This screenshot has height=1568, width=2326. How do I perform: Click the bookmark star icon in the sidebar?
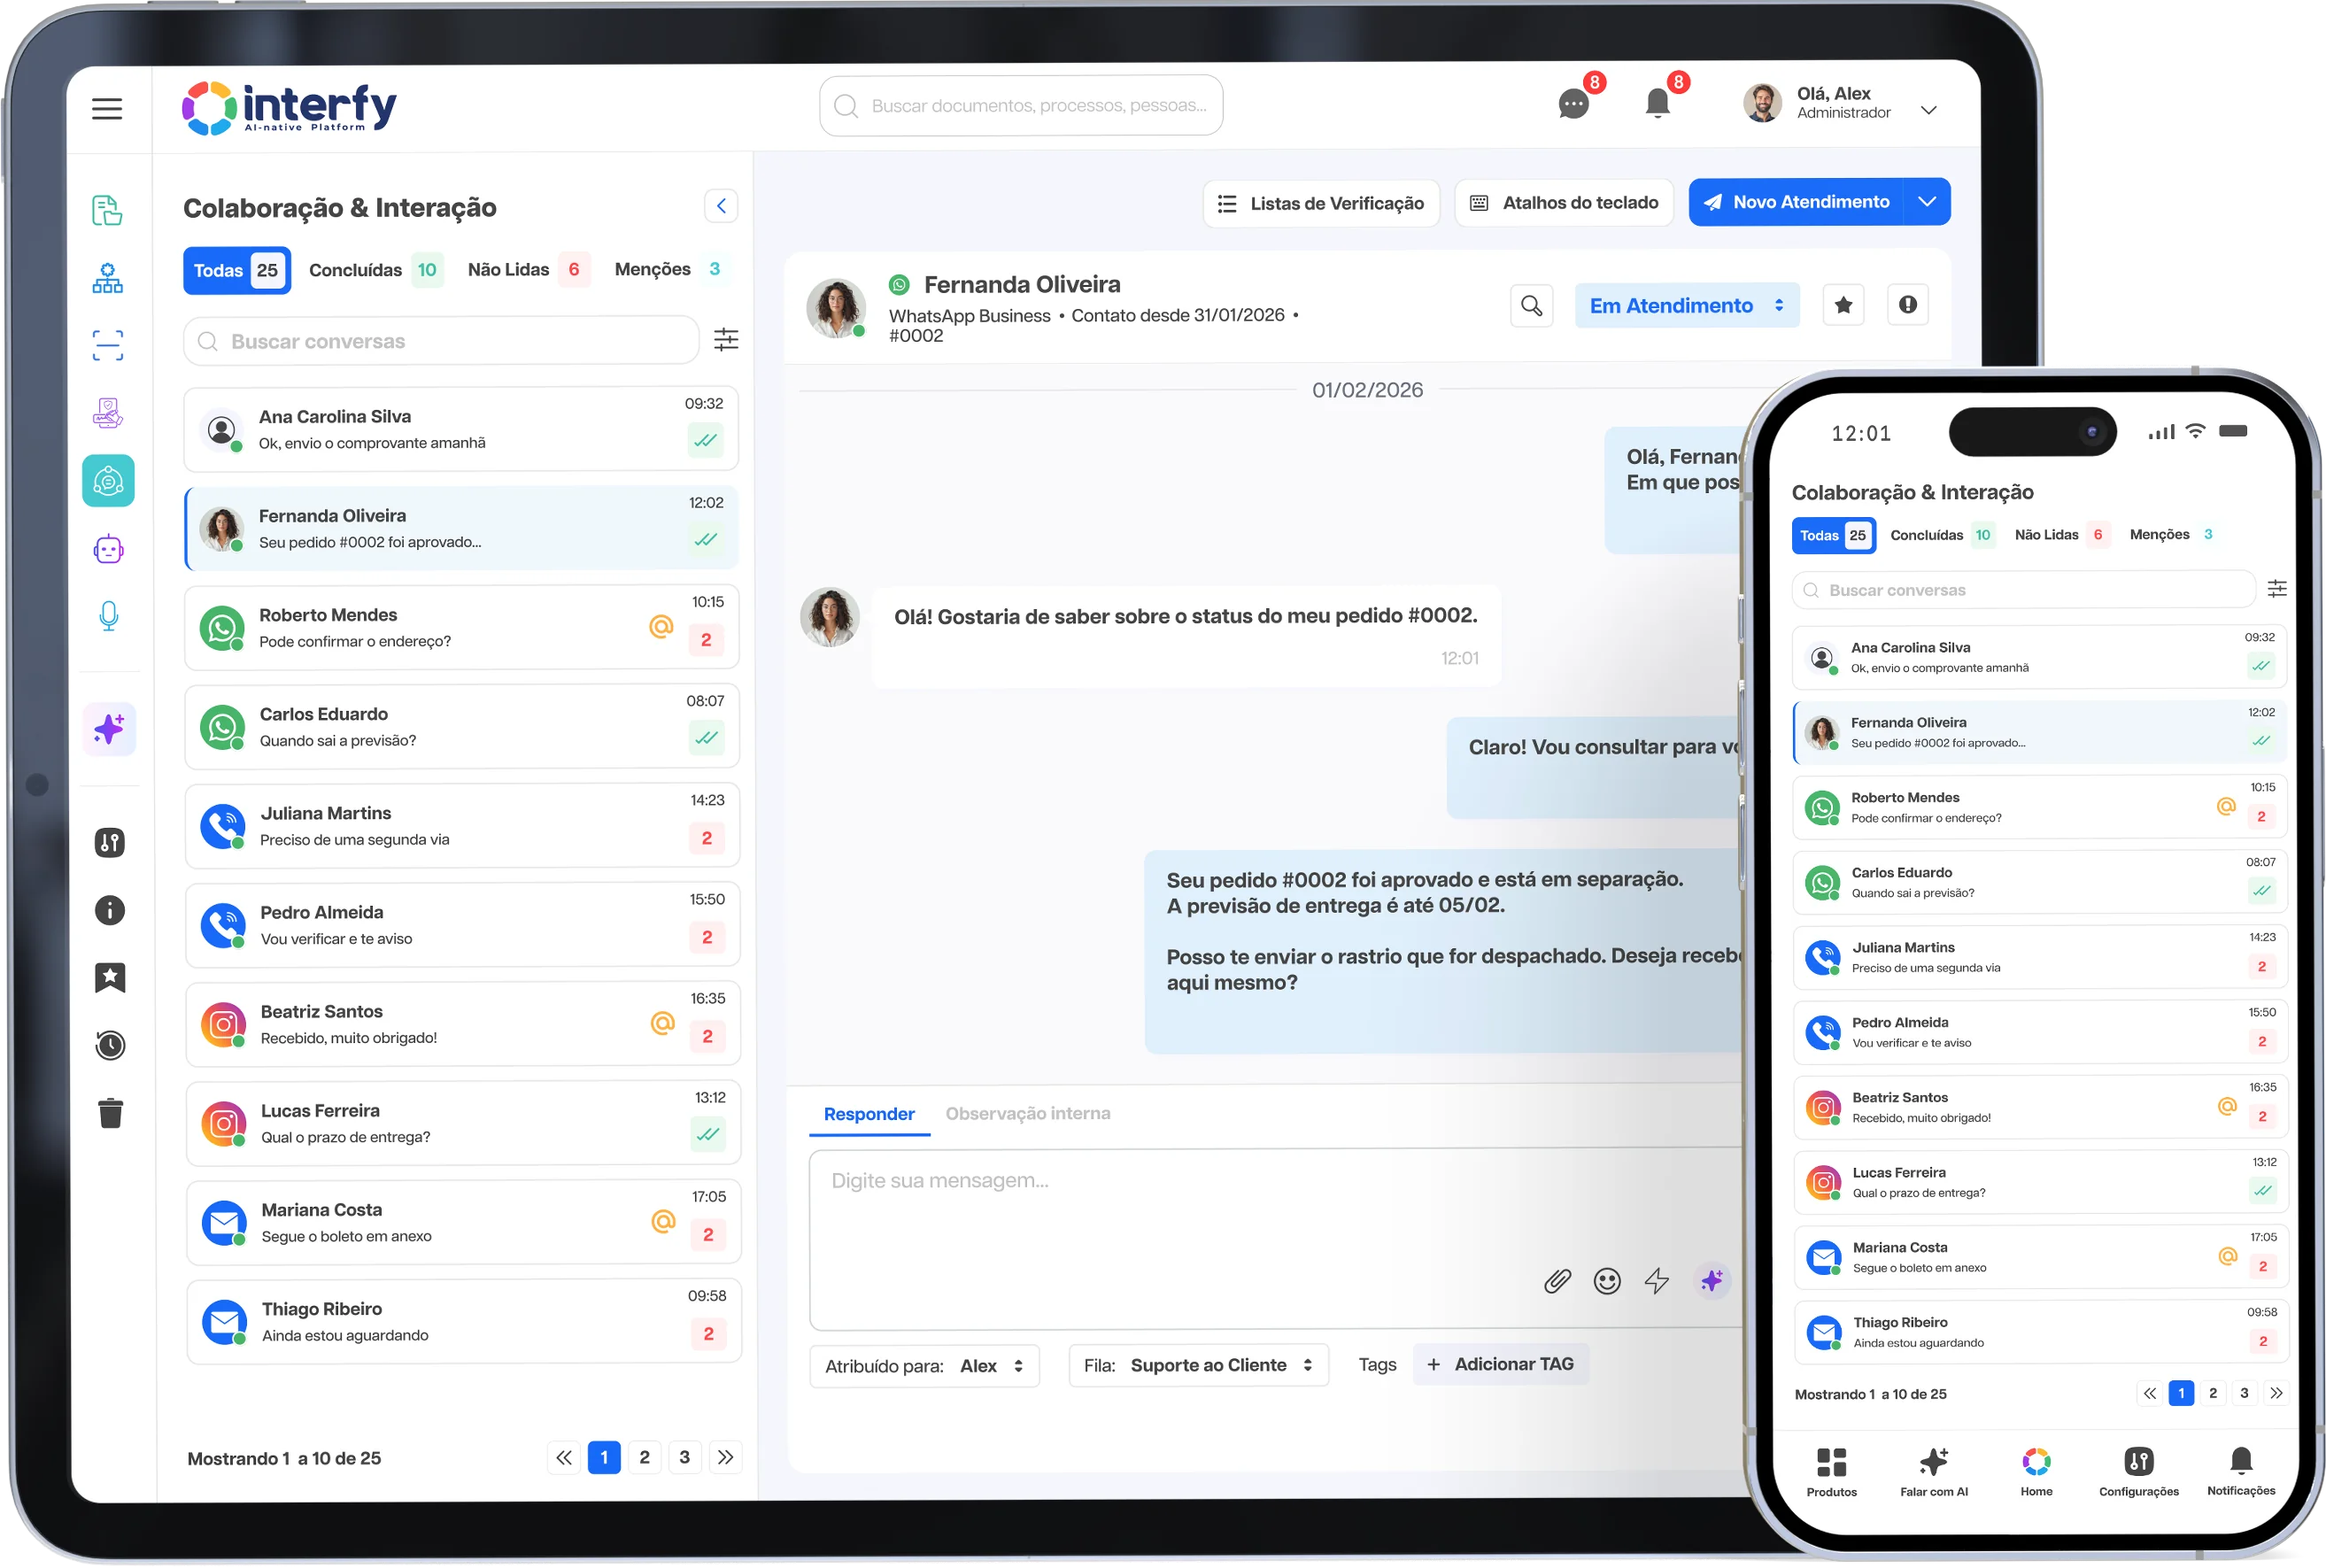[x=110, y=977]
